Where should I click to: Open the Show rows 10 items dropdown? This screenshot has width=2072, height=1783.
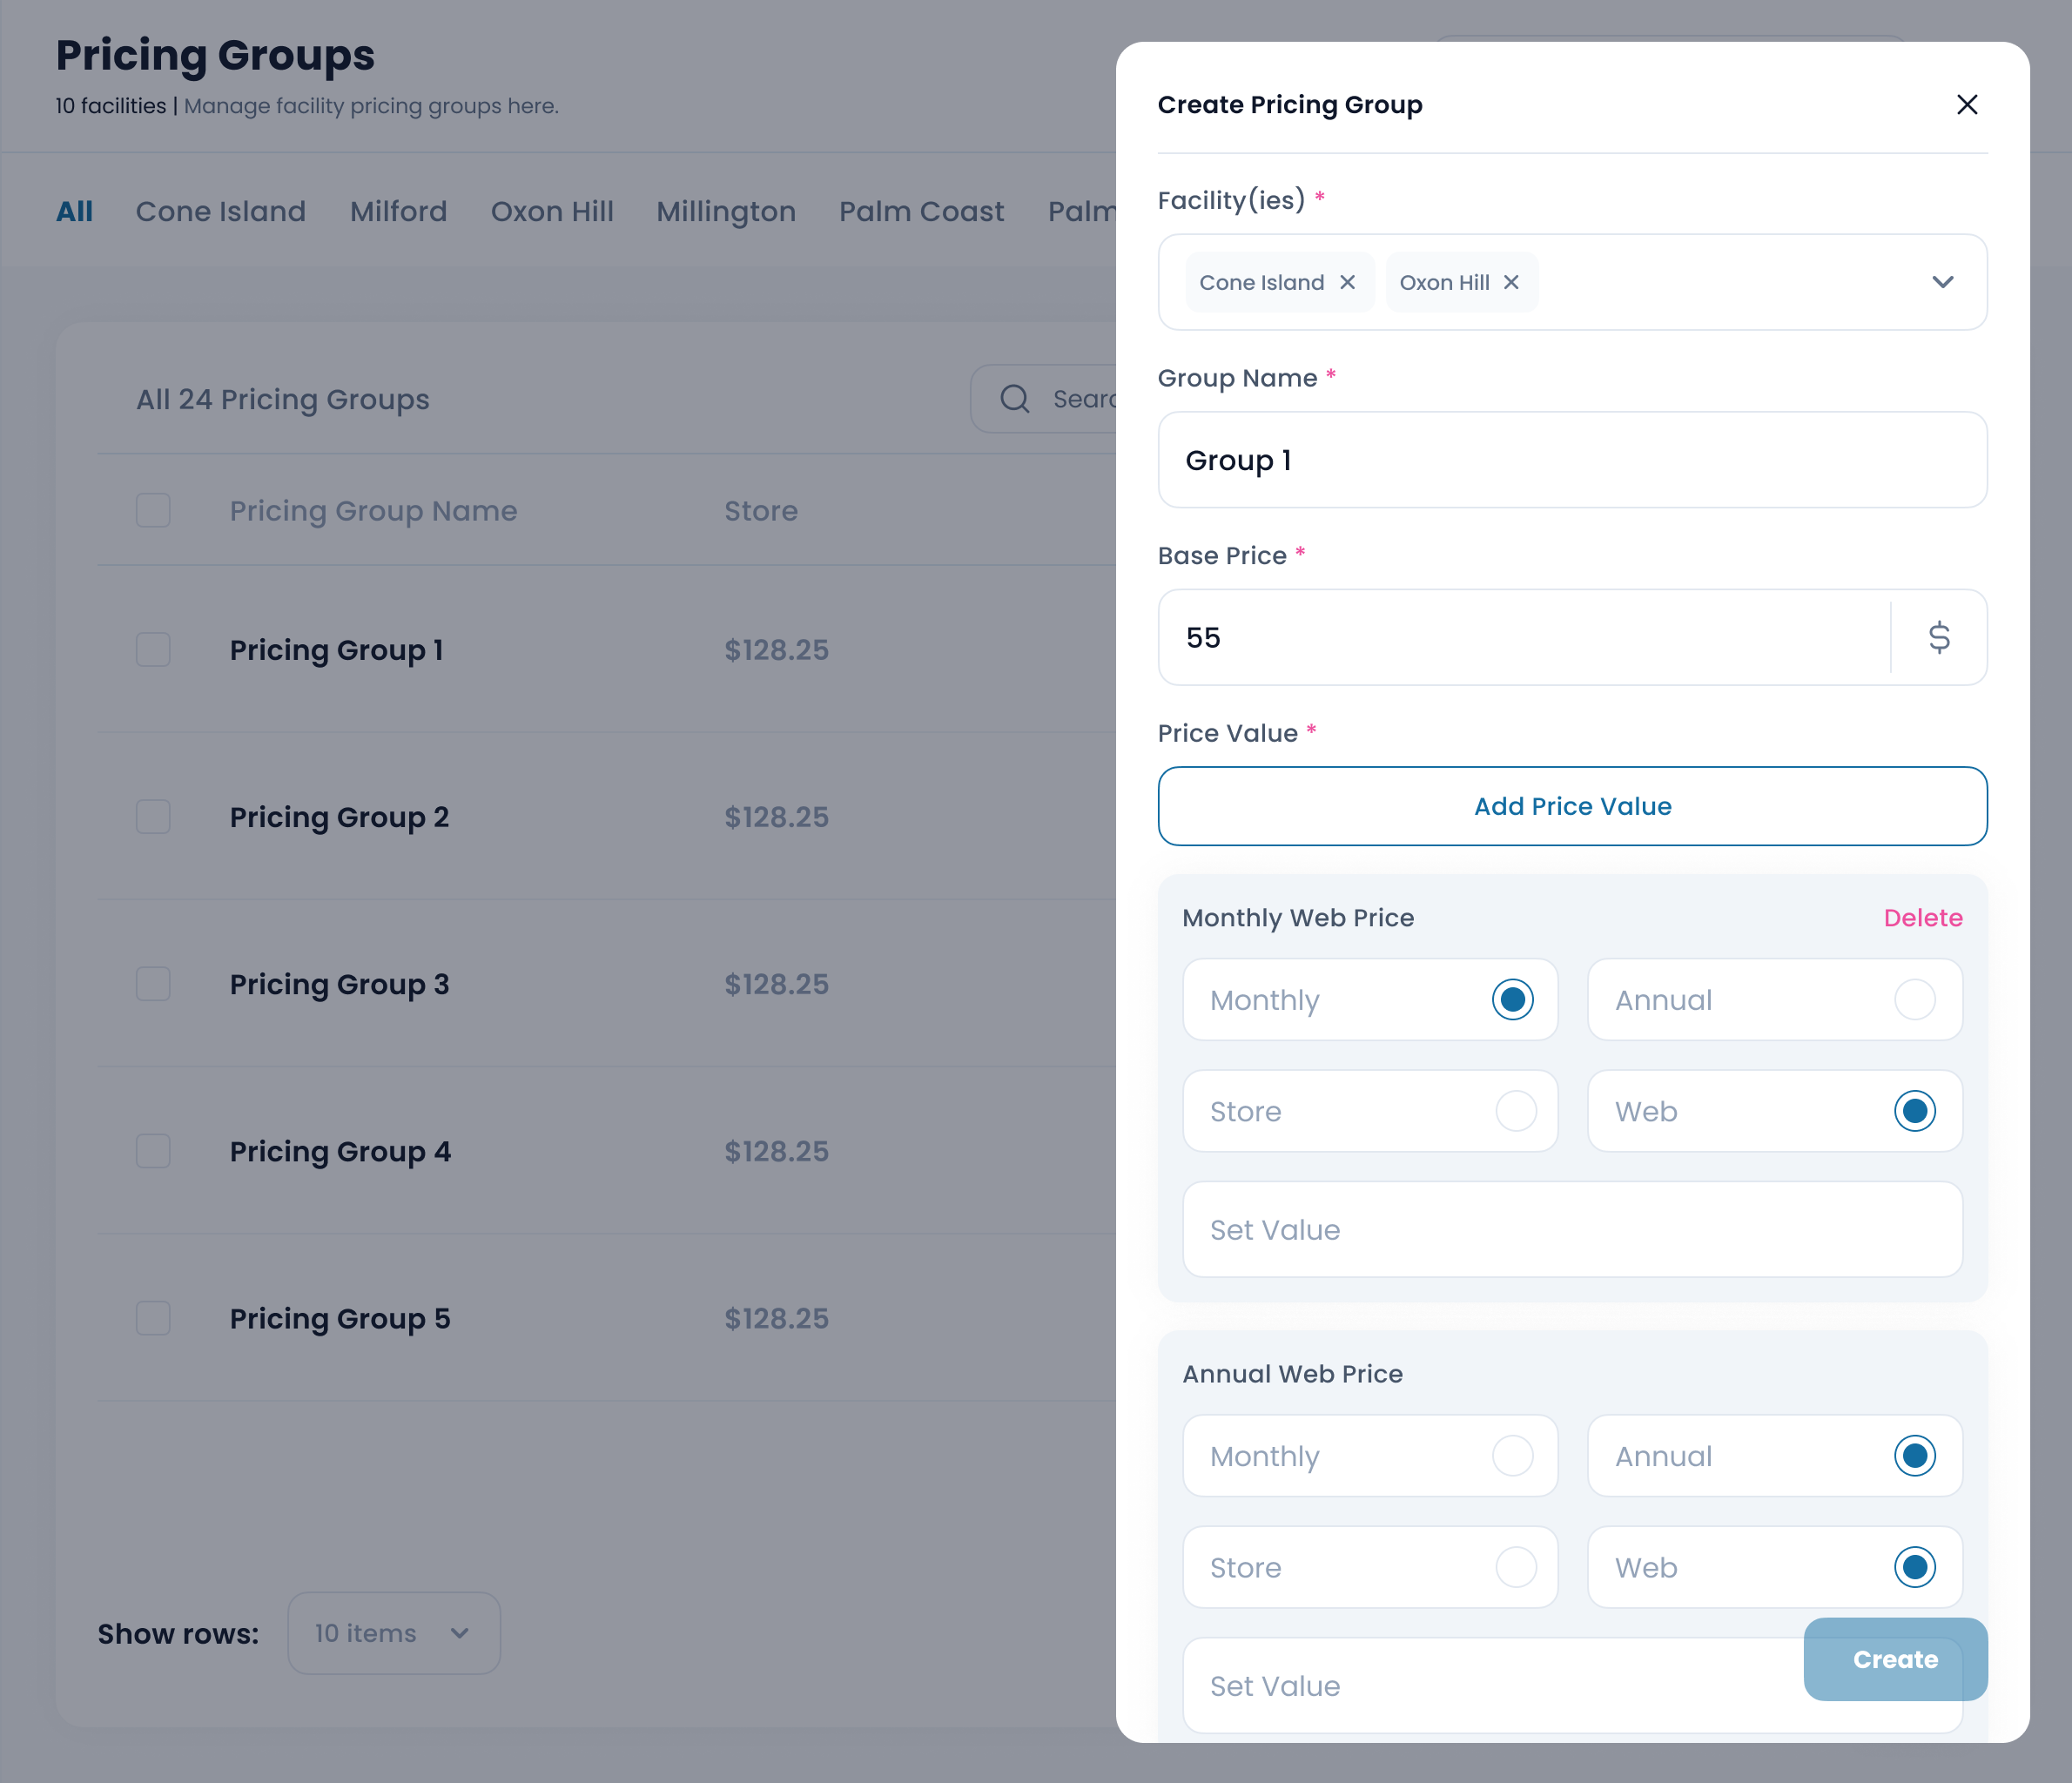click(394, 1633)
